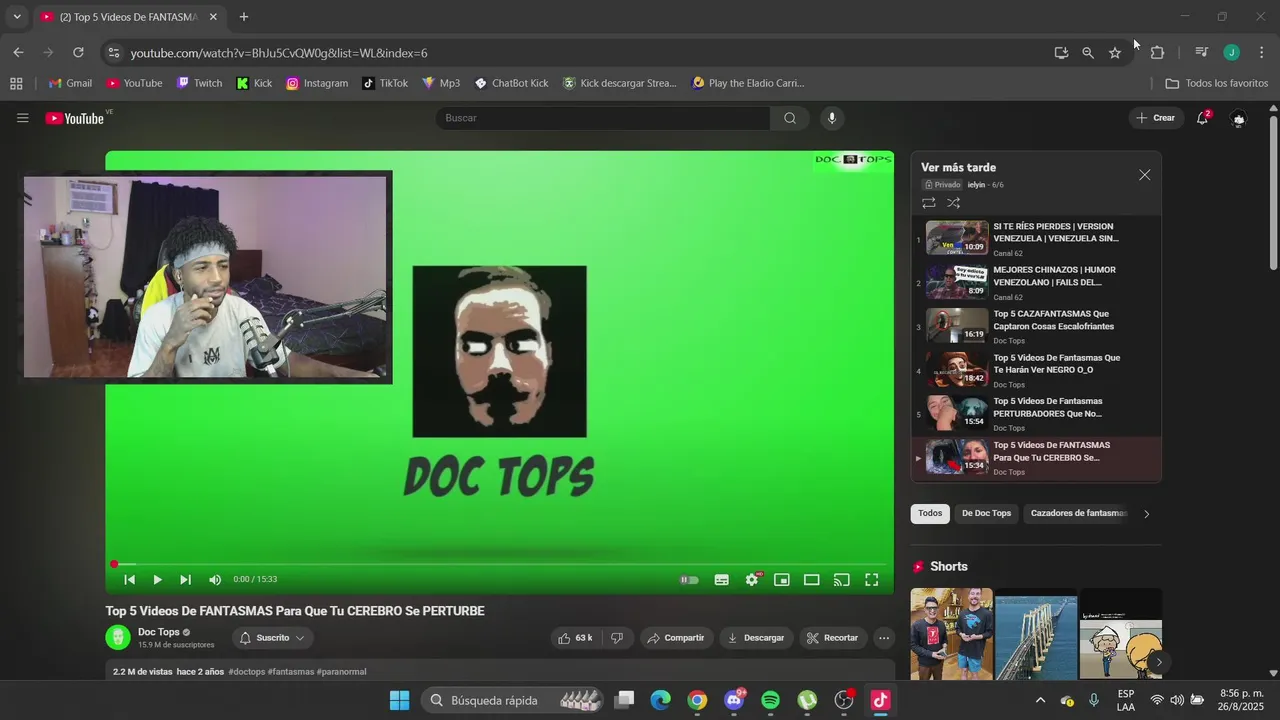Screen dimensions: 1280x720
Task: Show next Shorts with arrow
Action: (1158, 662)
